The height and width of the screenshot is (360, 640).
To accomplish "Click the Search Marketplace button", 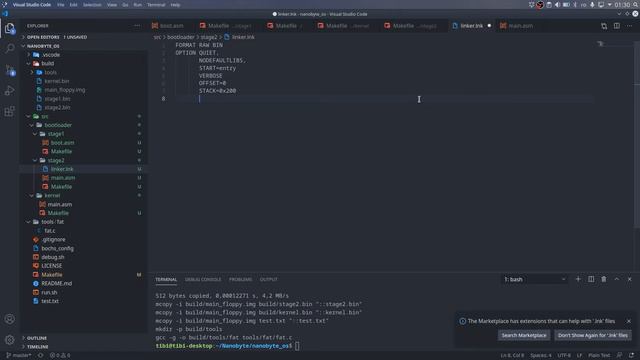I will point(524,336).
